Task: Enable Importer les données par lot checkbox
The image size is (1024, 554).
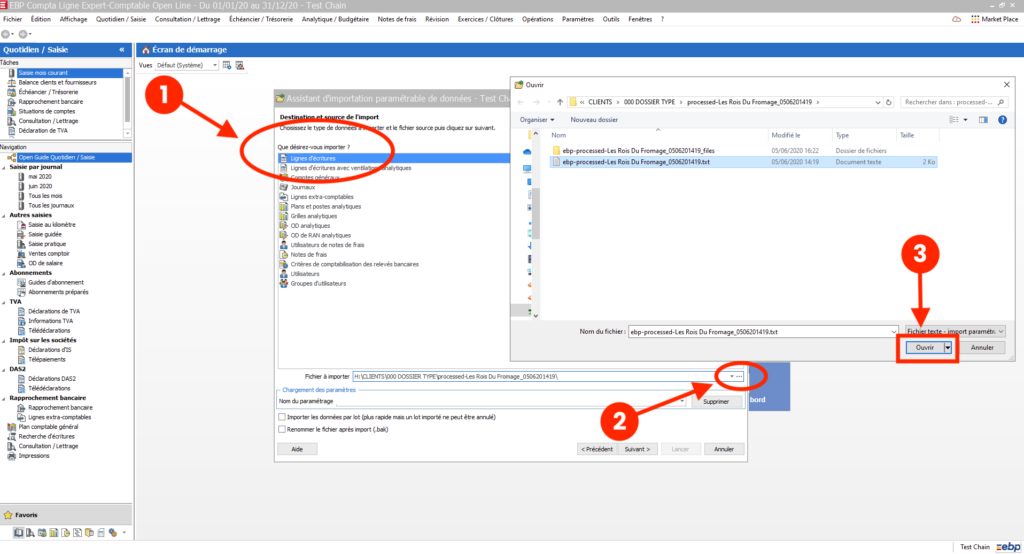Action: (281, 417)
